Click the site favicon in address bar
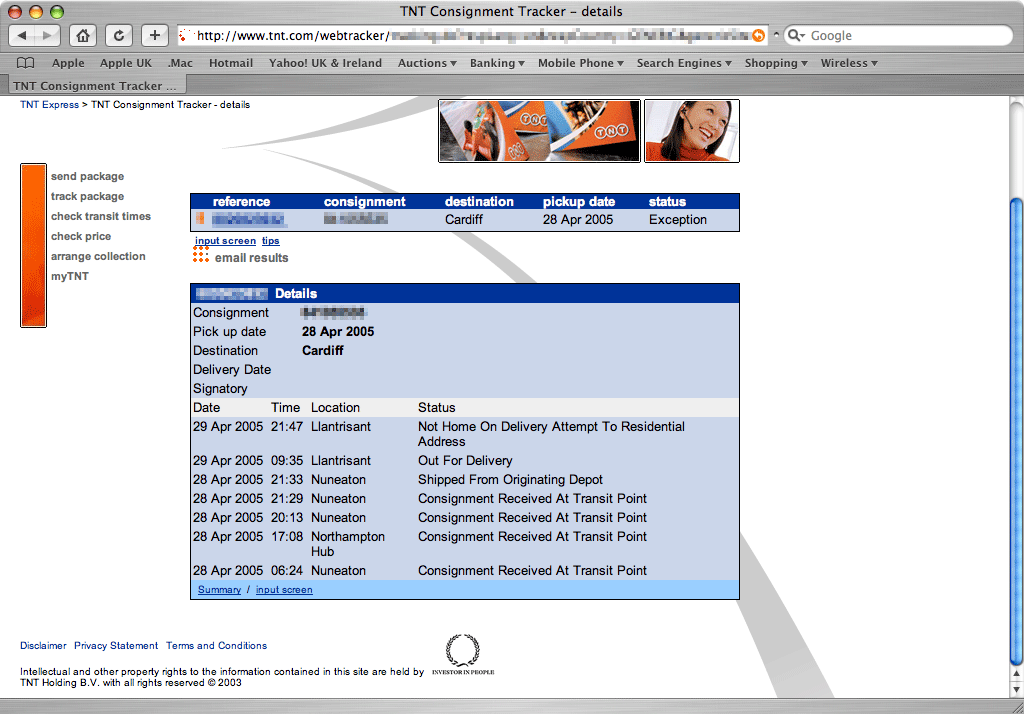This screenshot has width=1024, height=714. (185, 35)
